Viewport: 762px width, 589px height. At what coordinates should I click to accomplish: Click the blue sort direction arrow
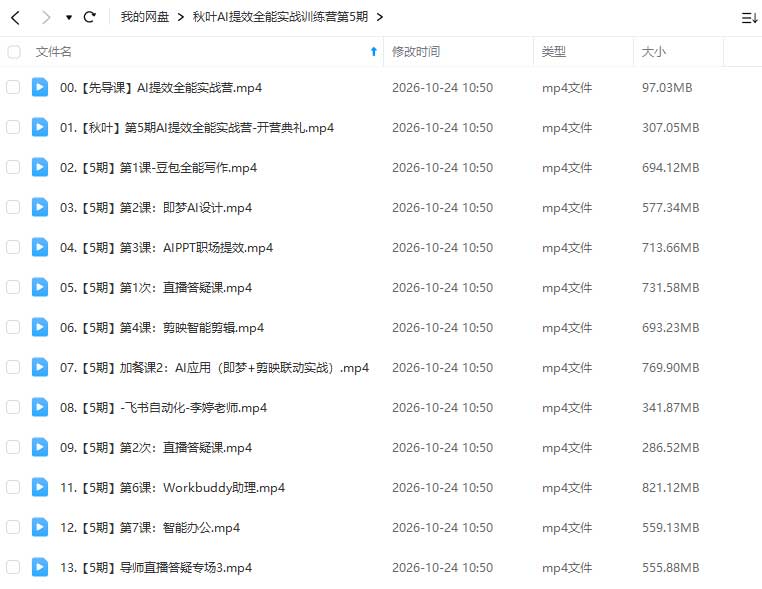(374, 51)
